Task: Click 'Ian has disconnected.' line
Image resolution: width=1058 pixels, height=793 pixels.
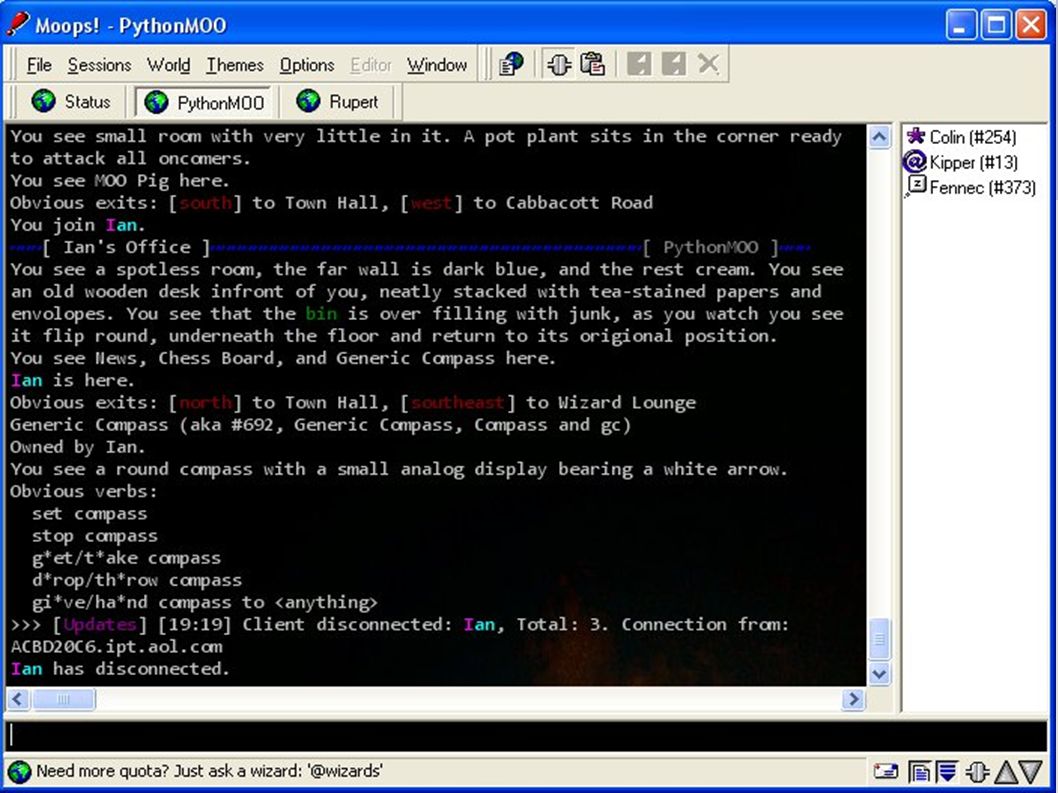Action: 120,669
